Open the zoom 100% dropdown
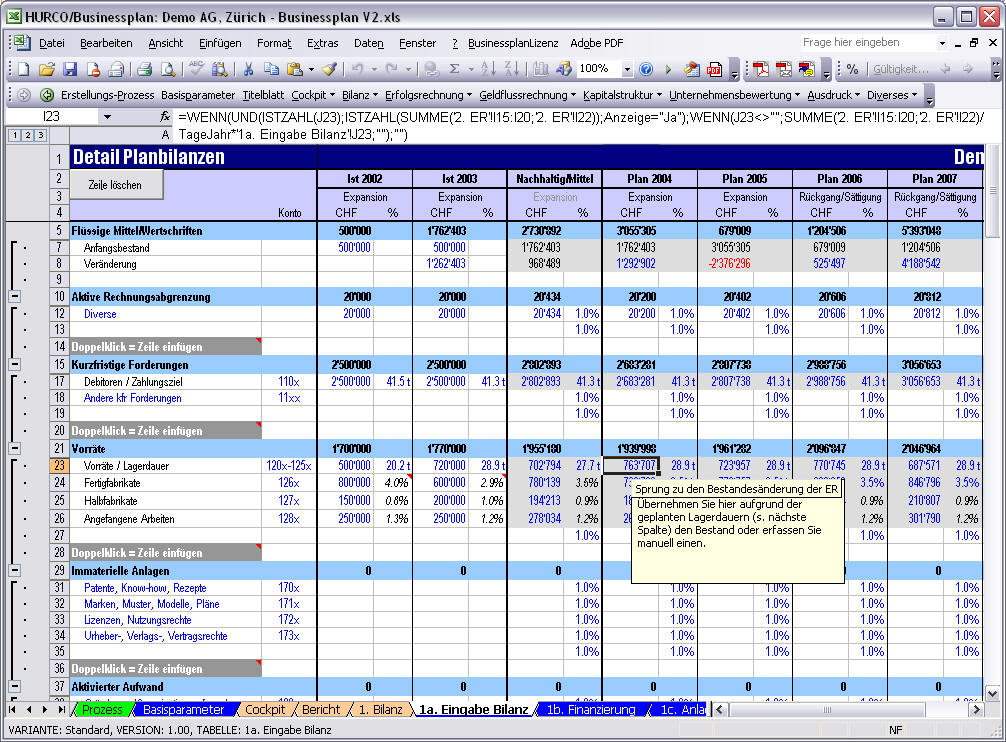 pyautogui.click(x=627, y=69)
